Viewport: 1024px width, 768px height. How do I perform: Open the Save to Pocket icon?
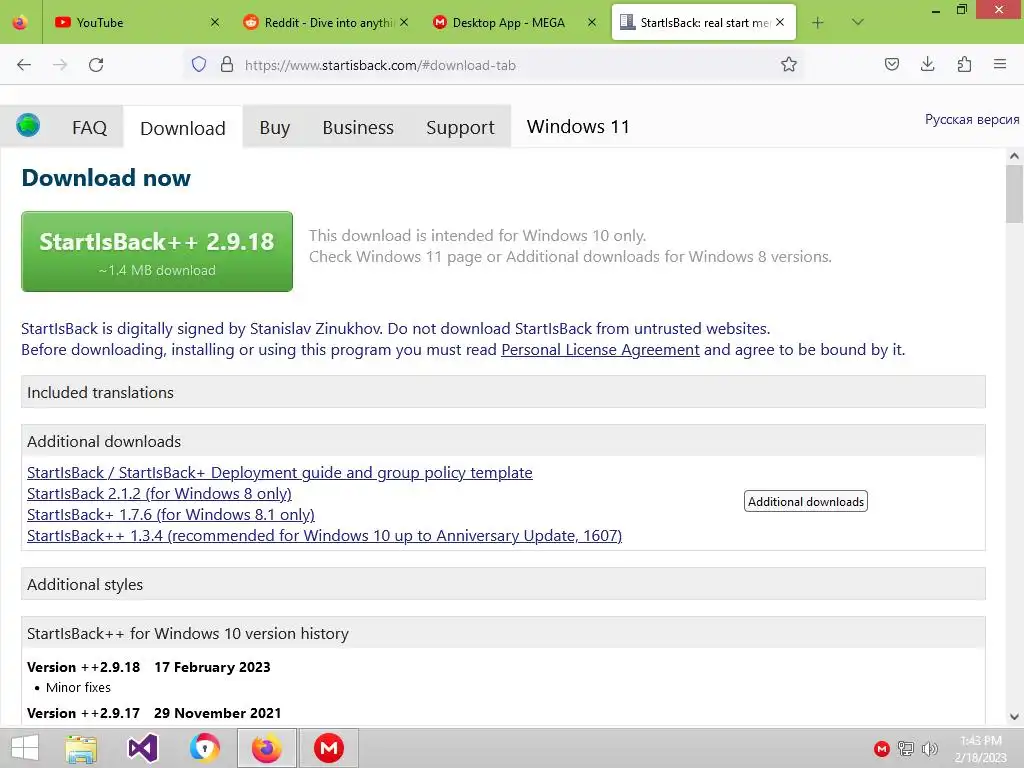point(891,64)
